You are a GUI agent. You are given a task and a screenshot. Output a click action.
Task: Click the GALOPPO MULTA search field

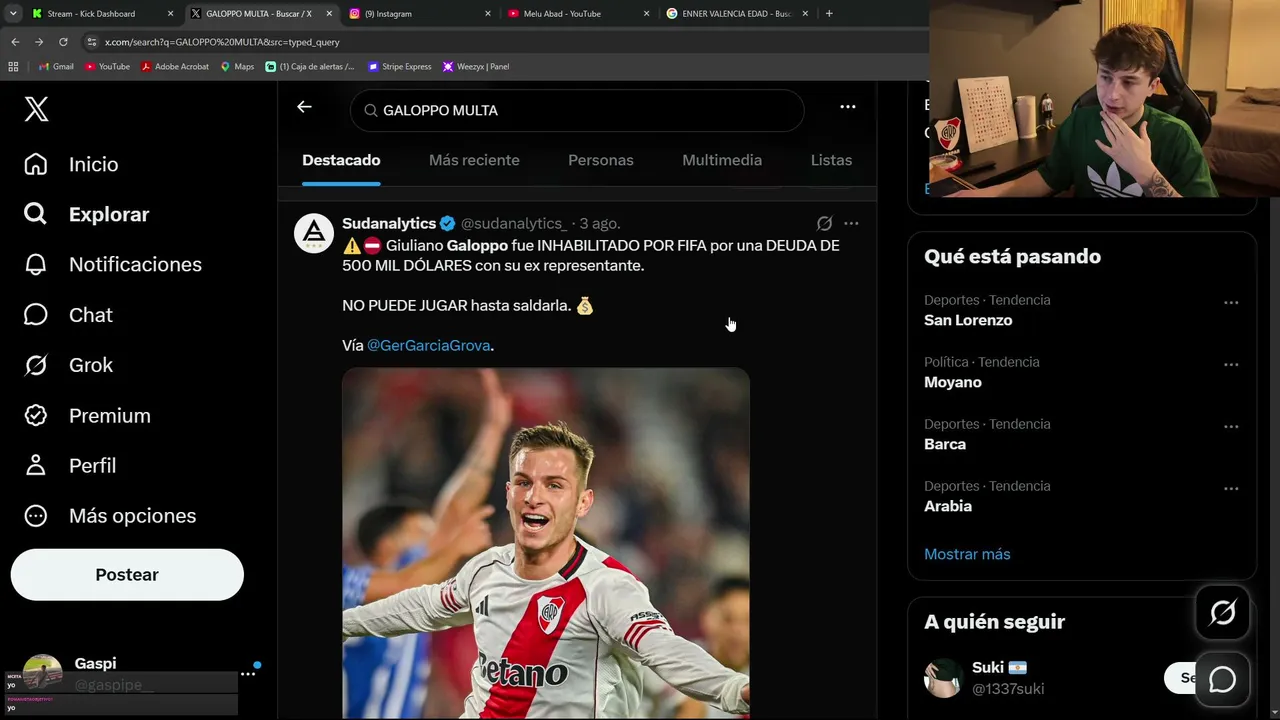(577, 110)
